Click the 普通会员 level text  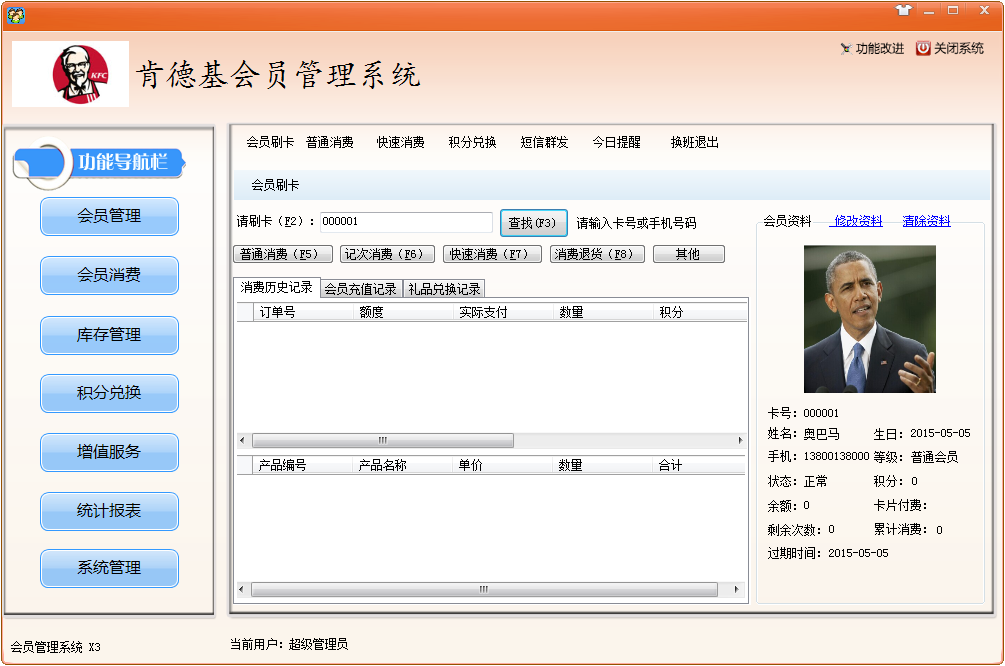934,457
